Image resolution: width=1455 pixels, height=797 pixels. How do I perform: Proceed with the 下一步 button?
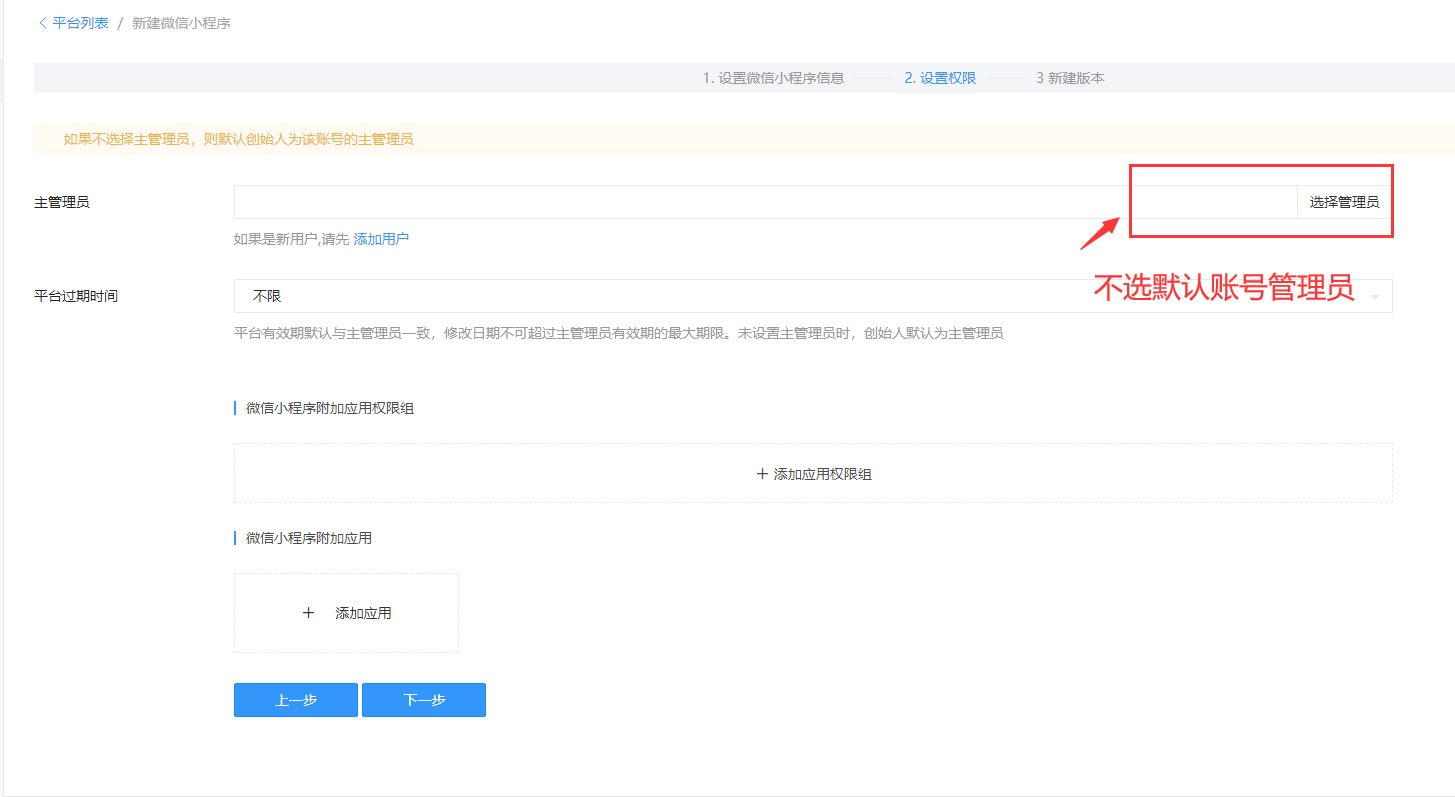(423, 700)
